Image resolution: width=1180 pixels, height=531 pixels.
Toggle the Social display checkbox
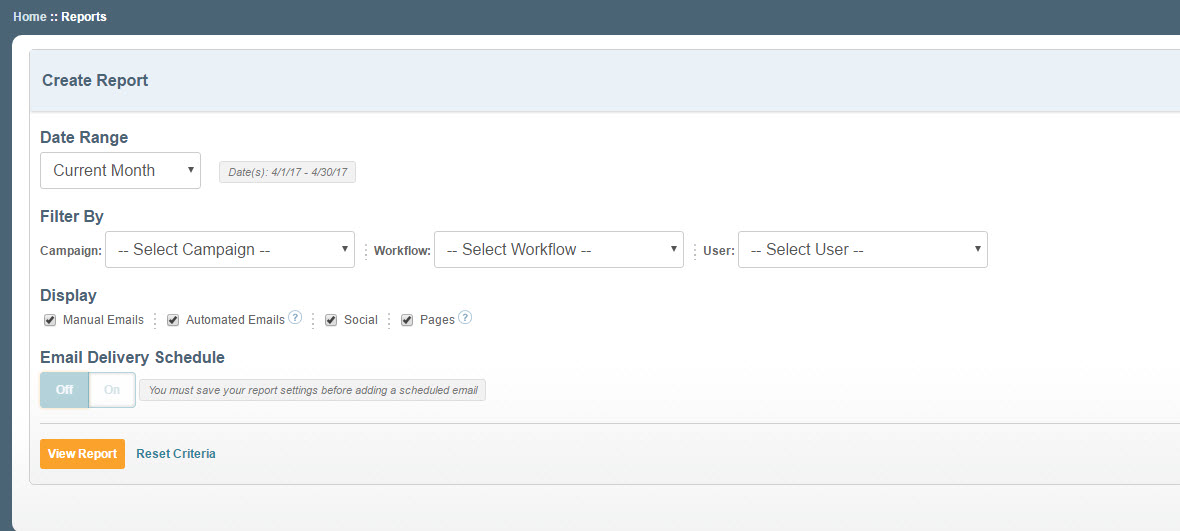[331, 320]
